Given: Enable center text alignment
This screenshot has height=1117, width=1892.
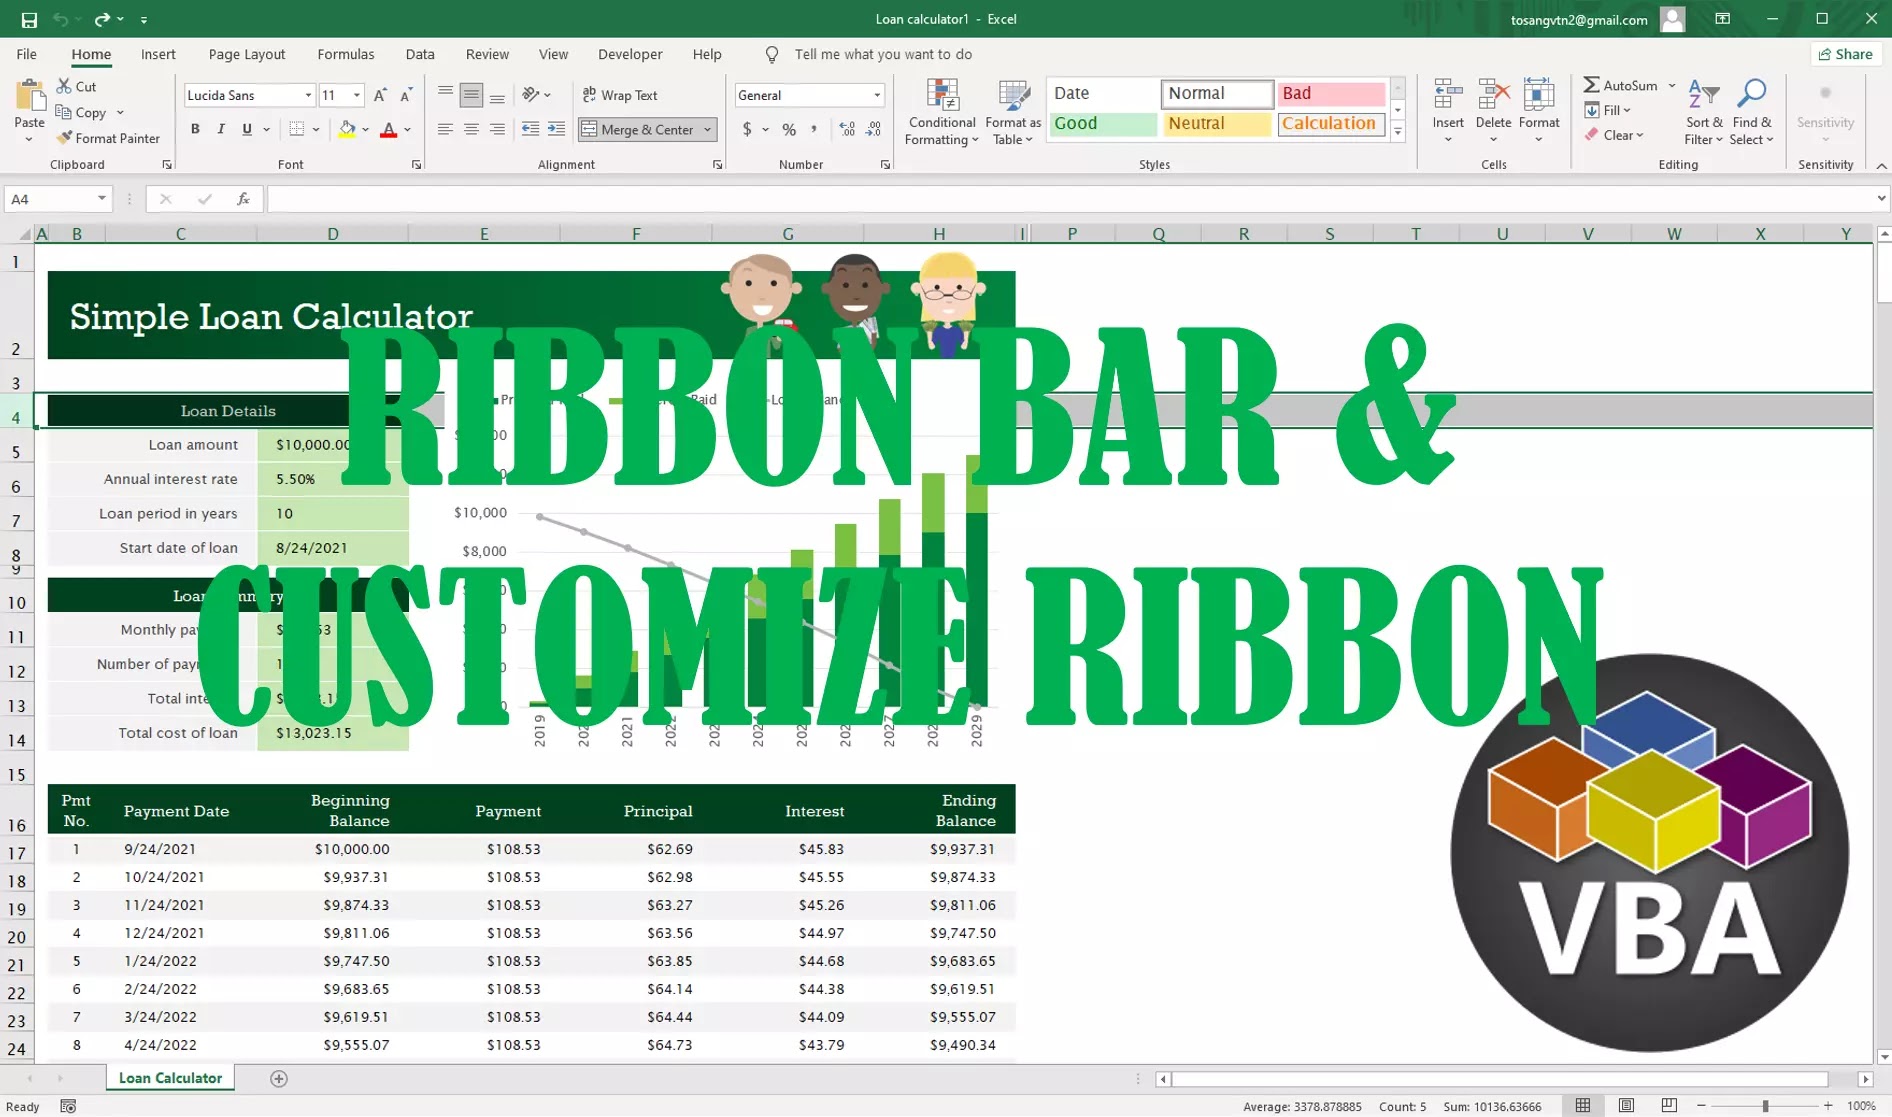Looking at the screenshot, I should 469,129.
